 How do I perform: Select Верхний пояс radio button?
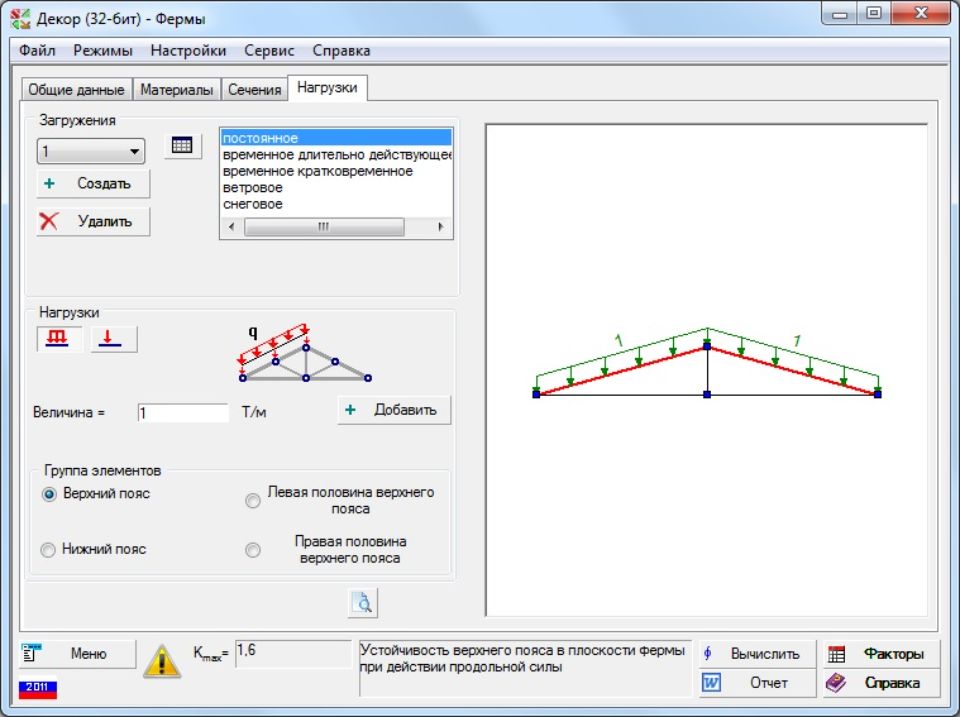[x=49, y=494]
